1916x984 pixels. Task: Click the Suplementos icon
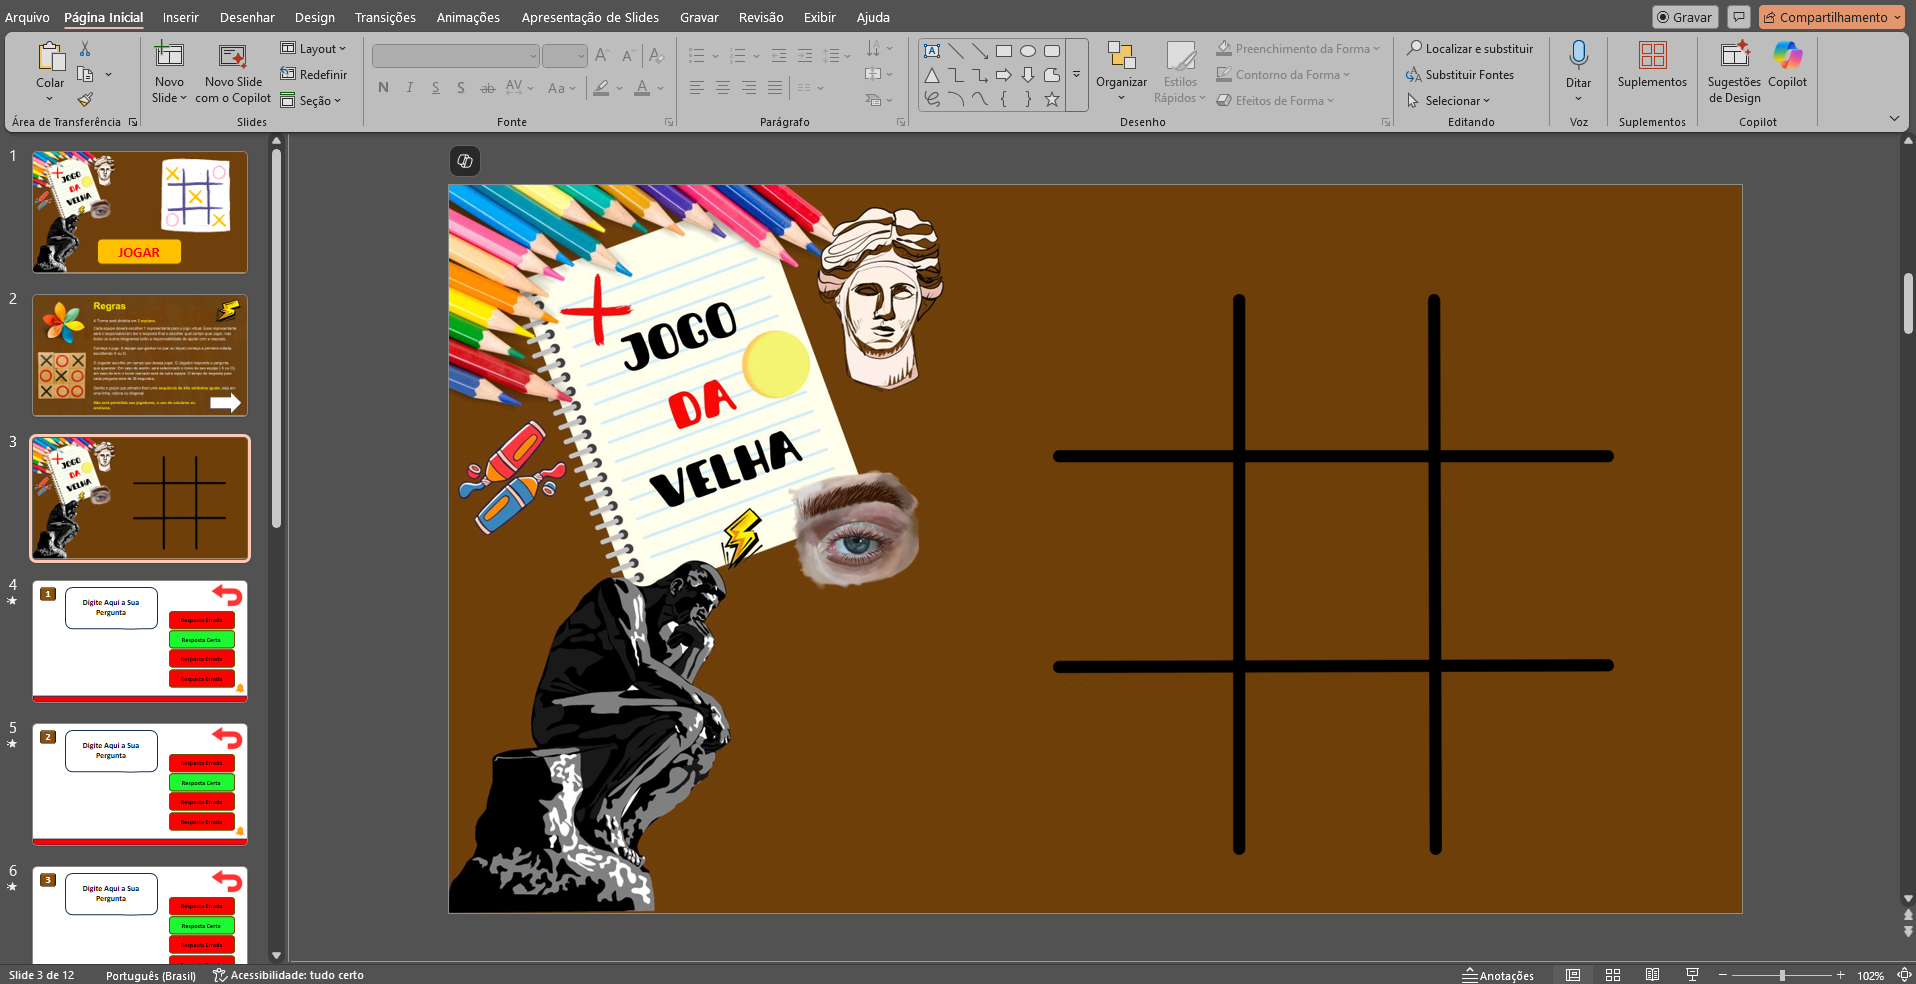click(x=1652, y=56)
